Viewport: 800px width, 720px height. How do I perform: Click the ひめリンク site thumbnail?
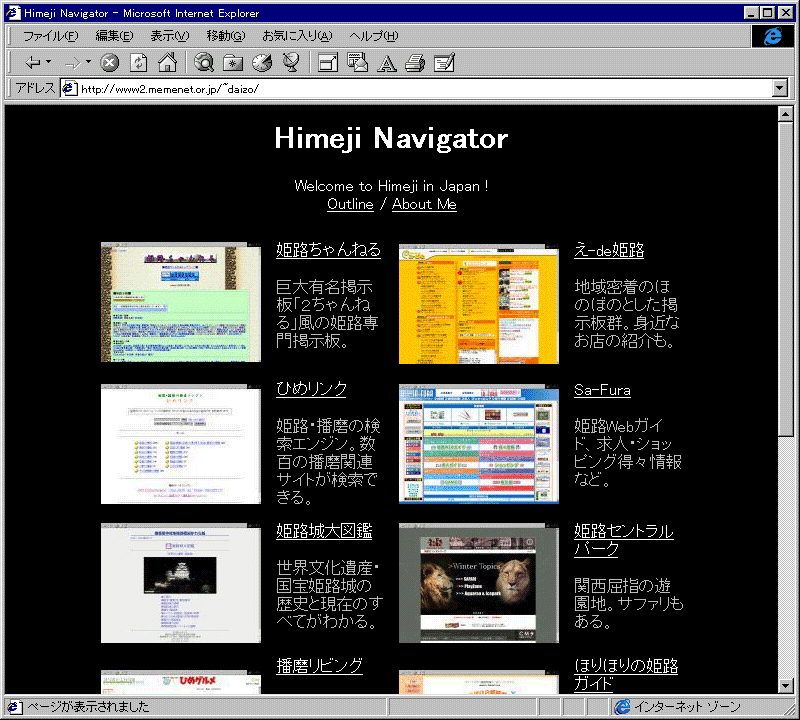181,444
